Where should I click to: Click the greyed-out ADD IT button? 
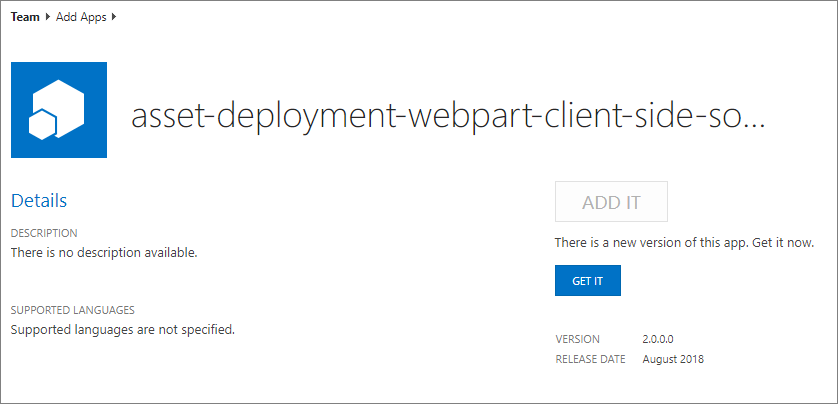(x=611, y=202)
